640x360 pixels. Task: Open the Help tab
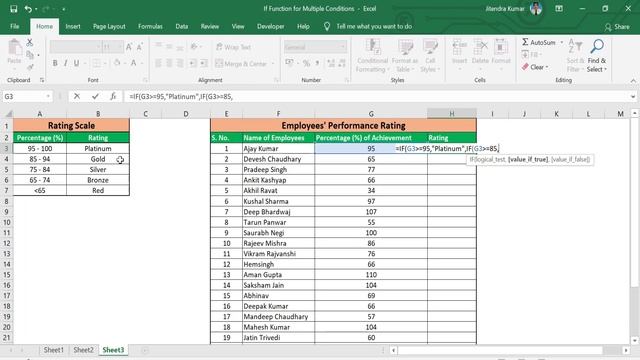coord(303,26)
